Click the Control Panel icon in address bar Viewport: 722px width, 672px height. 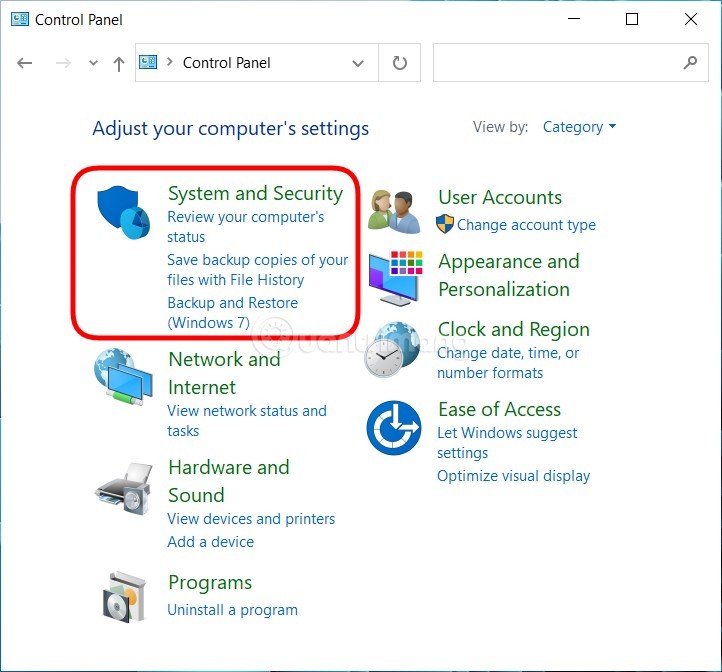pyautogui.click(x=148, y=62)
